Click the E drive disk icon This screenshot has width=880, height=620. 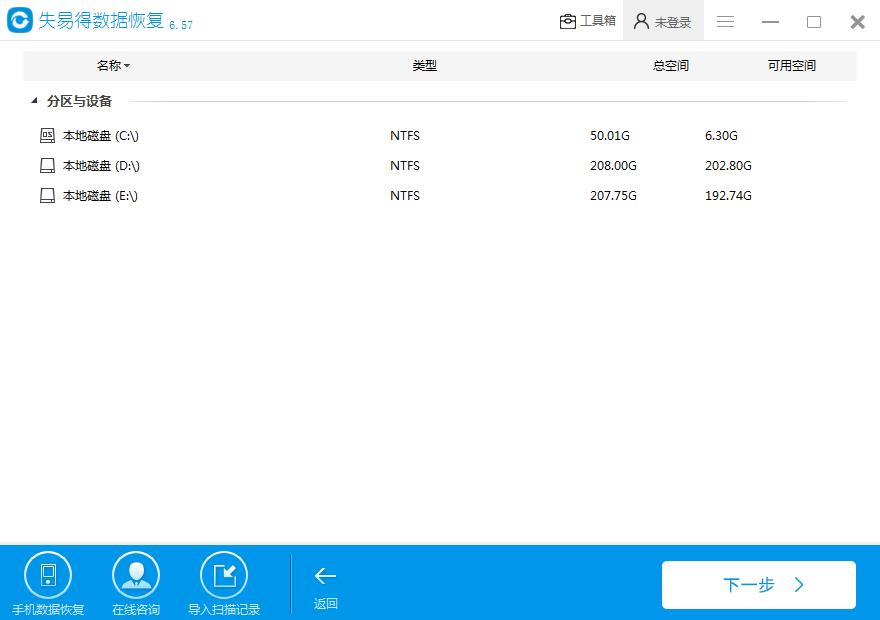tap(47, 195)
